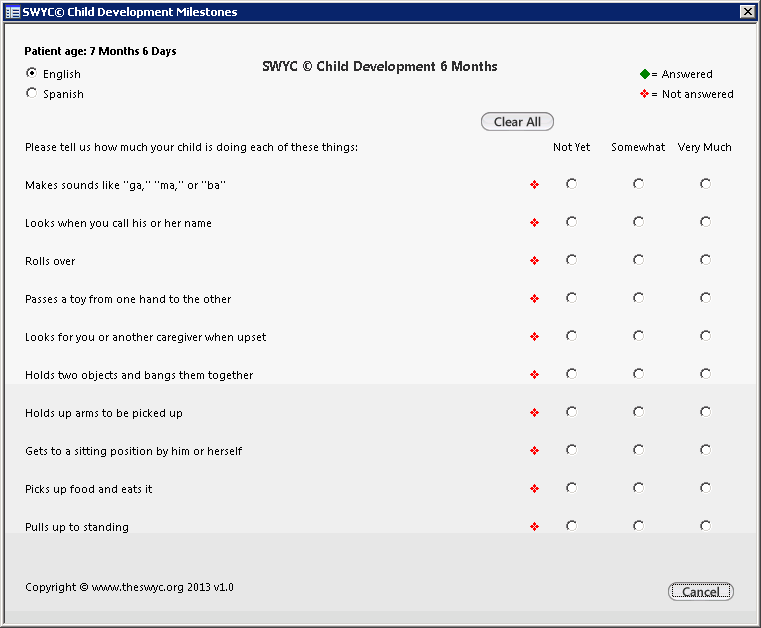
Task: Click the red Not answered legend icon
Action: click(x=644, y=94)
